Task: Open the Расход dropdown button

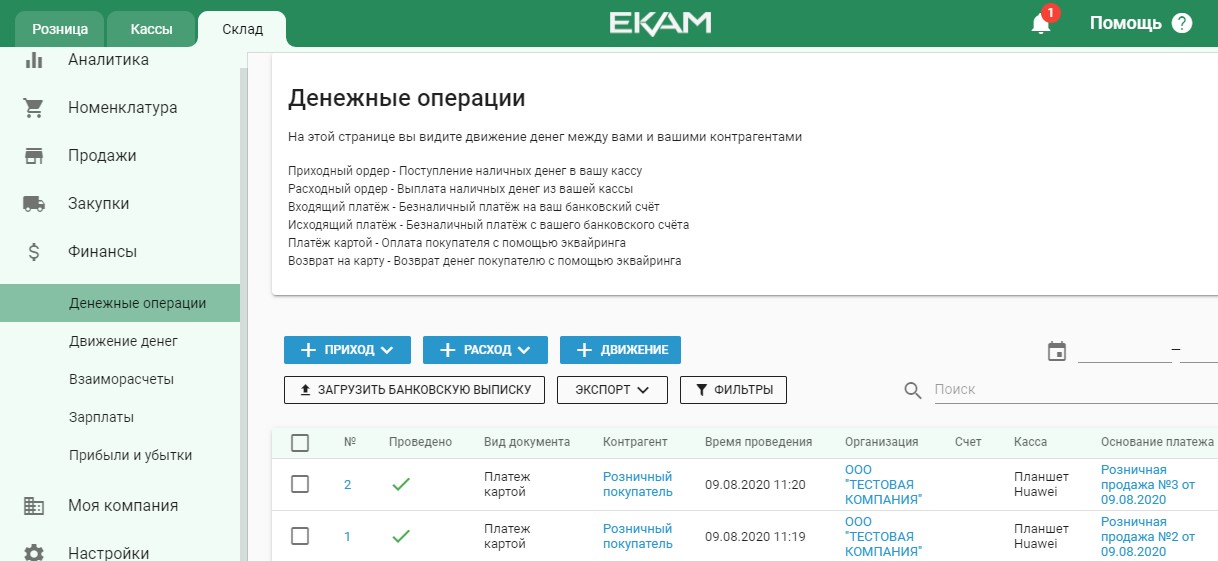Action: pos(485,350)
